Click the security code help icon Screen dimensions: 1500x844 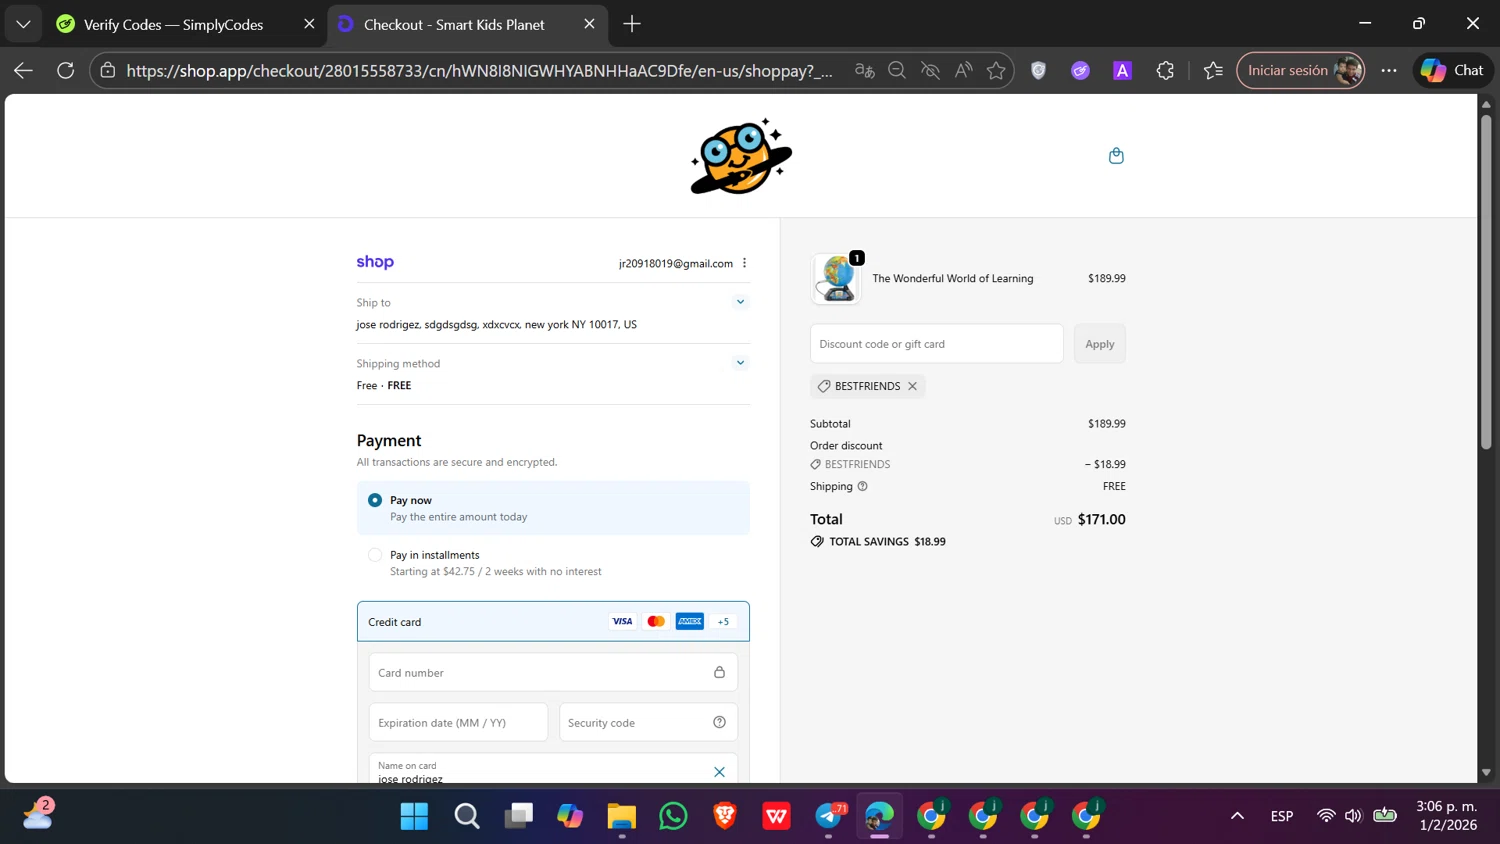coord(719,722)
